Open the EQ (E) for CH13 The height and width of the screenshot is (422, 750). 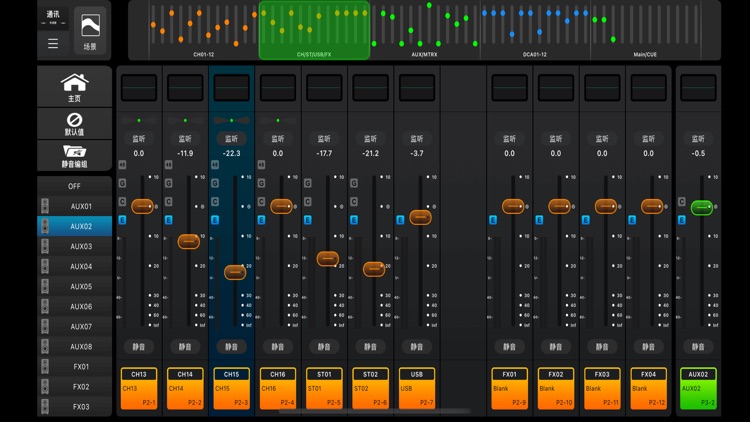click(x=122, y=220)
